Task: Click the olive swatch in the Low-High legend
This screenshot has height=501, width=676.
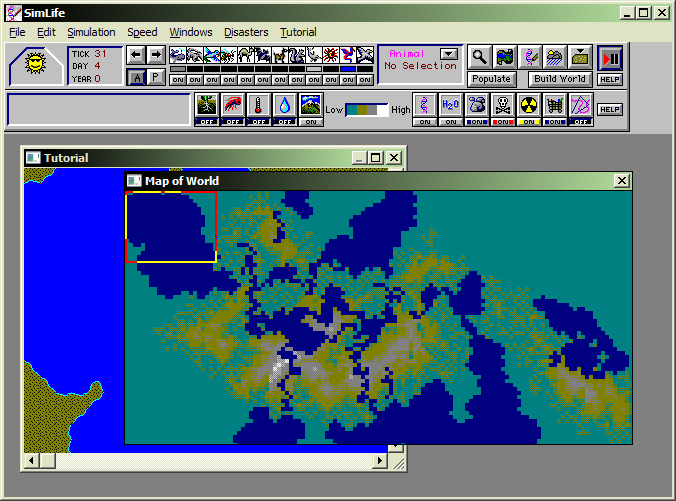Action: coord(362,110)
